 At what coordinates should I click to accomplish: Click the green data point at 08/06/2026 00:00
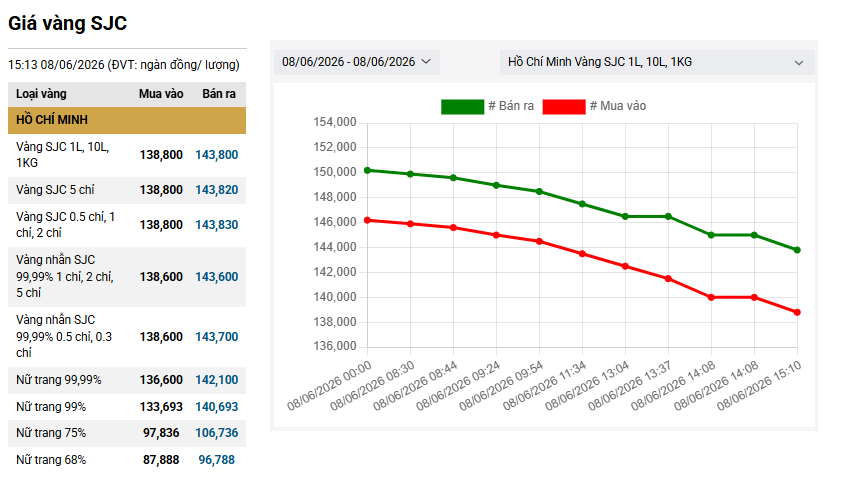point(367,171)
